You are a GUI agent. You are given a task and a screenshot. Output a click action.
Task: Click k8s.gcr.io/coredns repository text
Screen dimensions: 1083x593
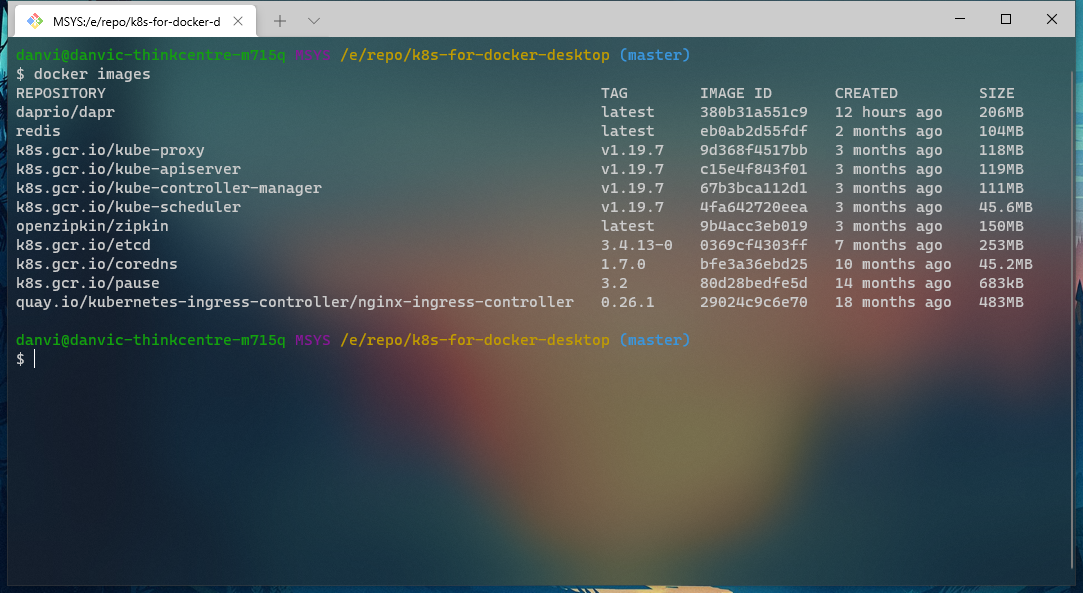pos(97,264)
